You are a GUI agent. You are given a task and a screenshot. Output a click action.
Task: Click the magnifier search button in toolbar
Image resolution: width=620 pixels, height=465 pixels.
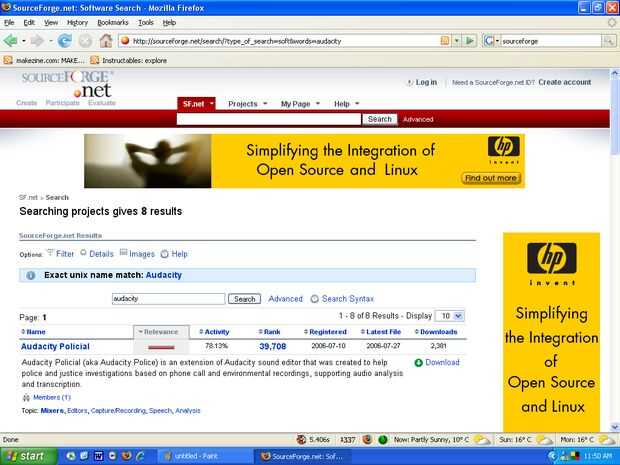609,41
